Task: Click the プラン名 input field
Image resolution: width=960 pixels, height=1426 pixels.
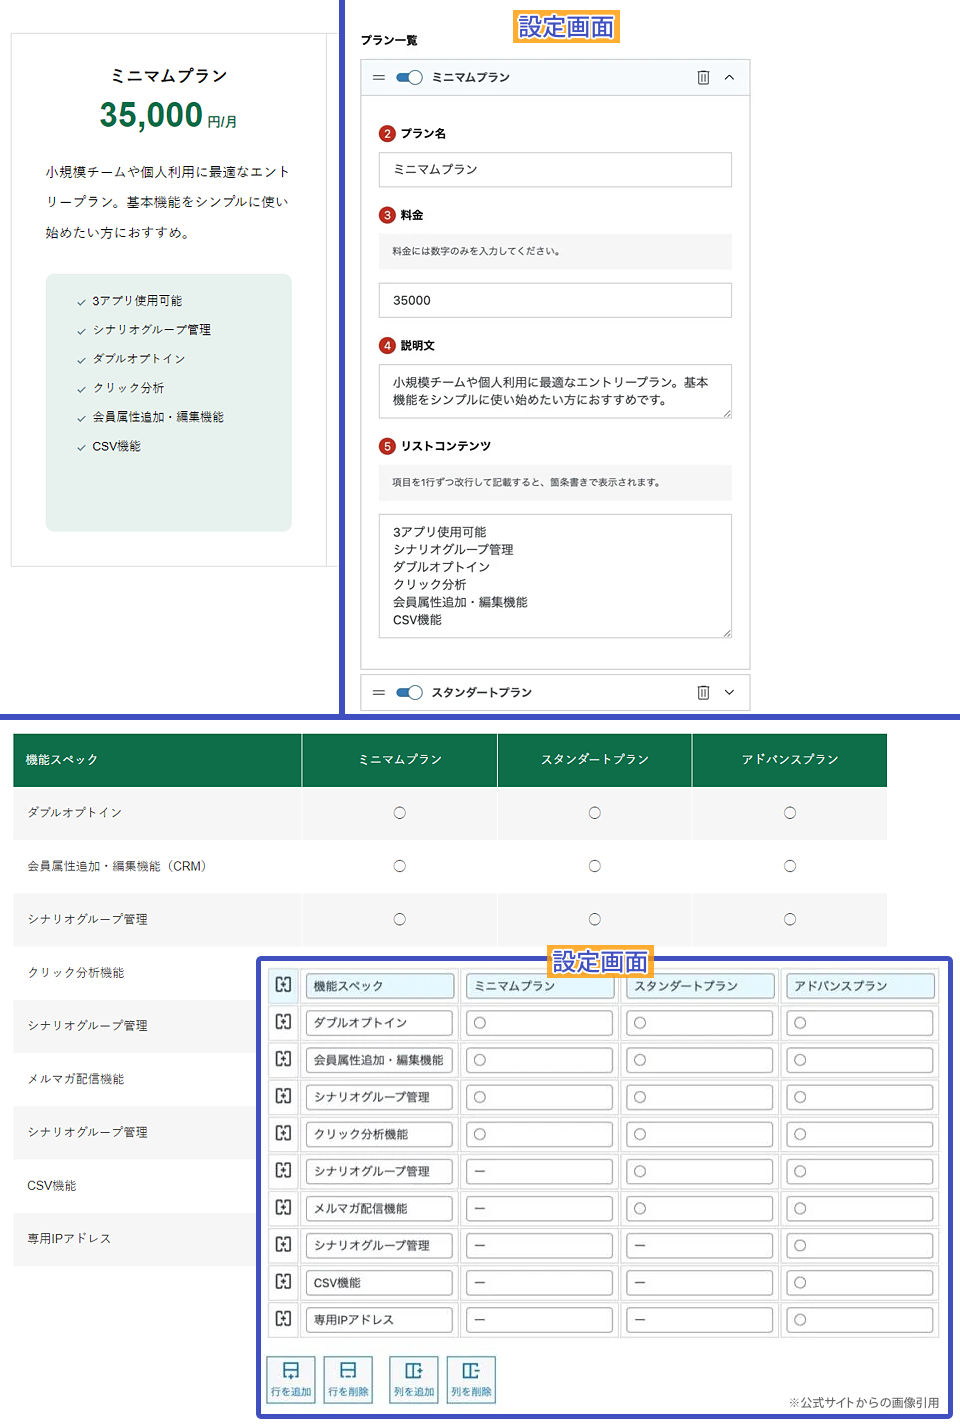Action: pyautogui.click(x=555, y=169)
